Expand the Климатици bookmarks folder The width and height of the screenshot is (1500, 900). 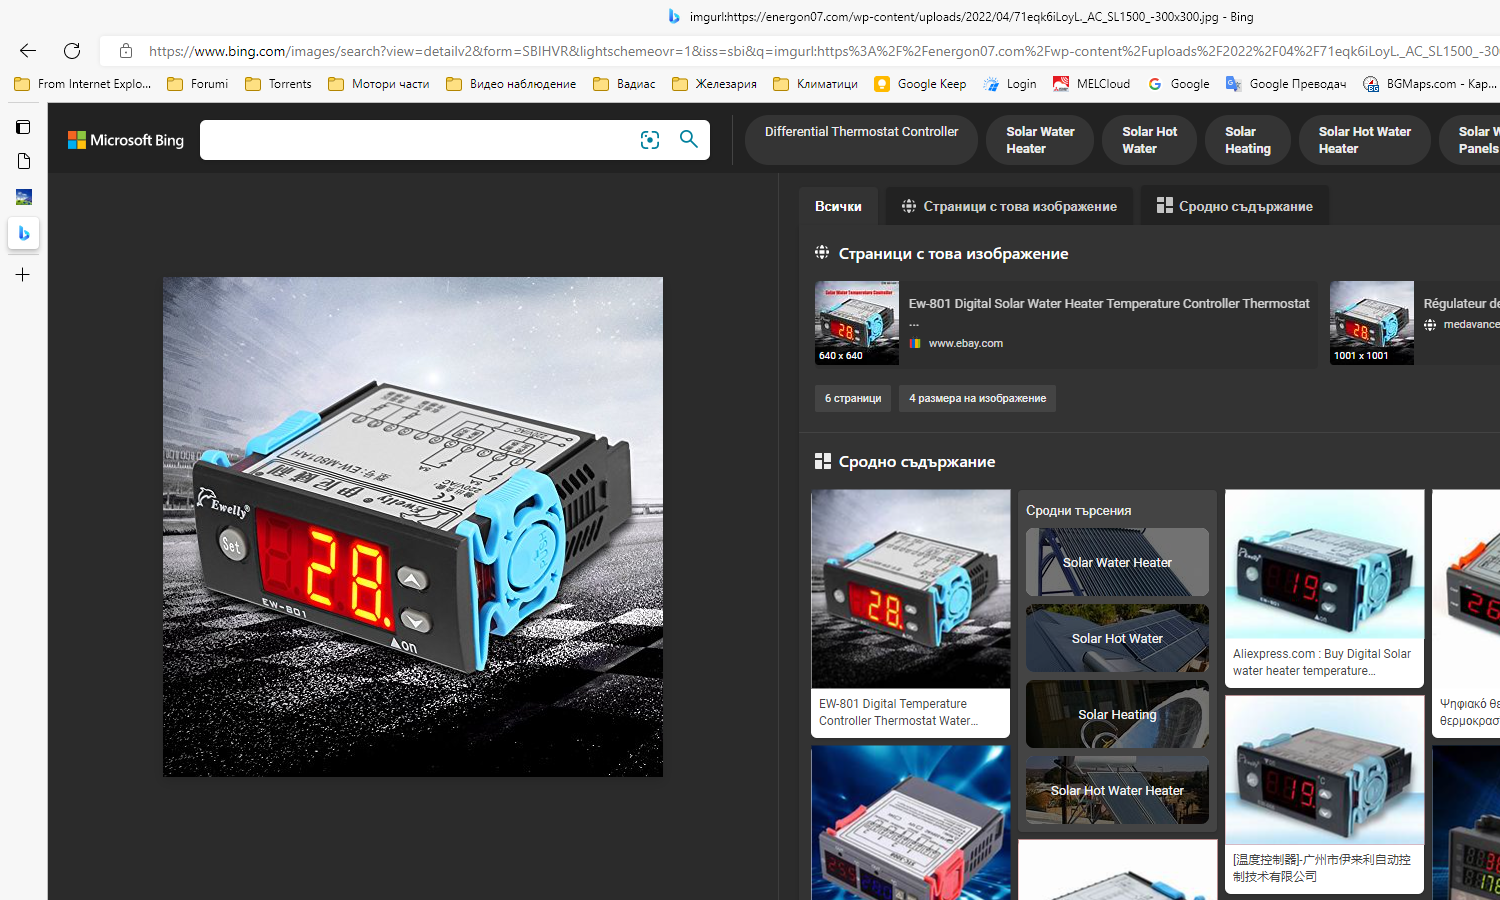pyautogui.click(x=816, y=84)
